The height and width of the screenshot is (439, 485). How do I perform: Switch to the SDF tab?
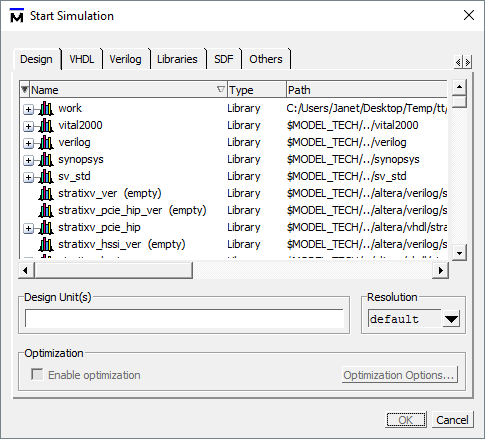pyautogui.click(x=224, y=59)
